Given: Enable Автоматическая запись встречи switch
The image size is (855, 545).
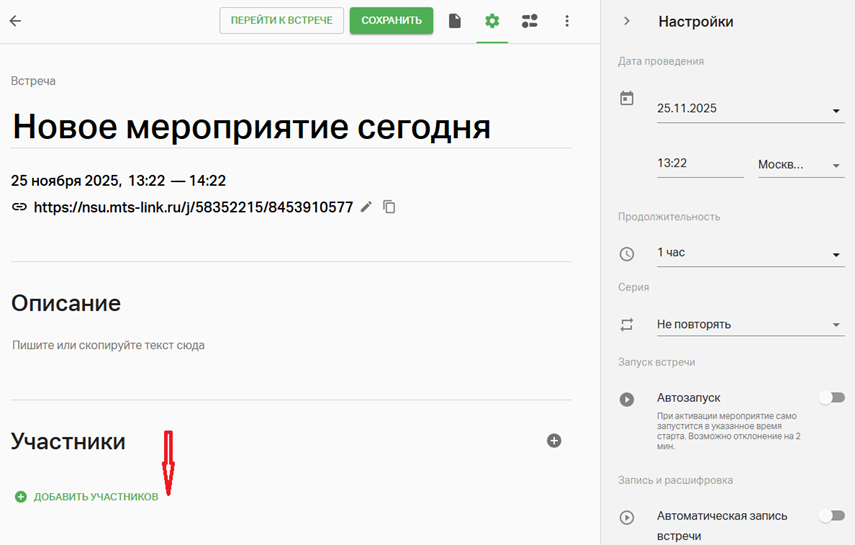Looking at the screenshot, I should (830, 516).
